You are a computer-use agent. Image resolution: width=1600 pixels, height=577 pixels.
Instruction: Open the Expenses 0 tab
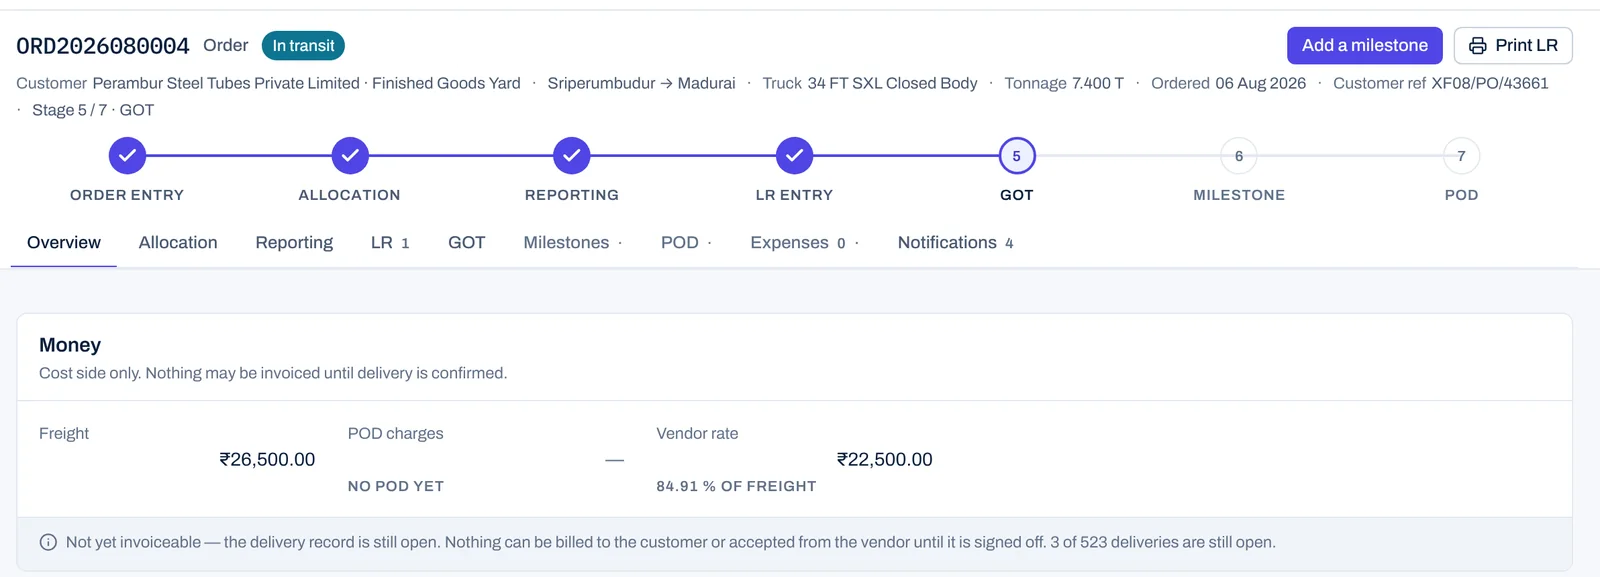[804, 243]
